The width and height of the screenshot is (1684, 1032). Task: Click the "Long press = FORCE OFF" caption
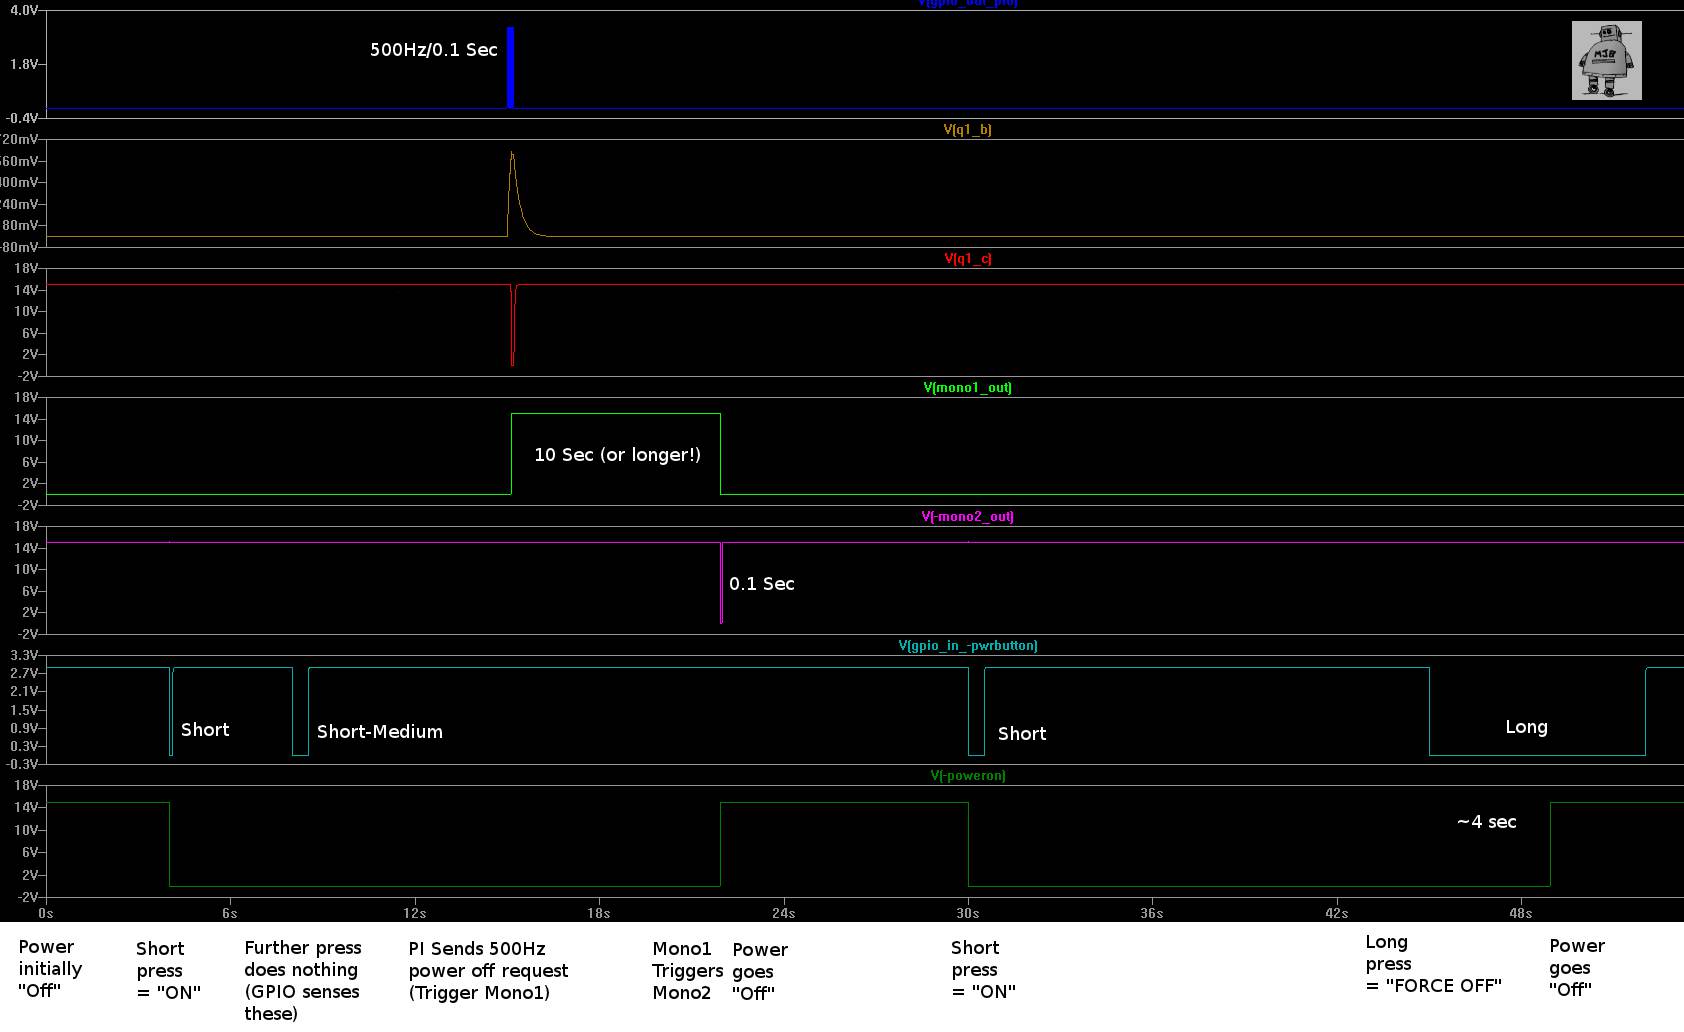point(1434,964)
